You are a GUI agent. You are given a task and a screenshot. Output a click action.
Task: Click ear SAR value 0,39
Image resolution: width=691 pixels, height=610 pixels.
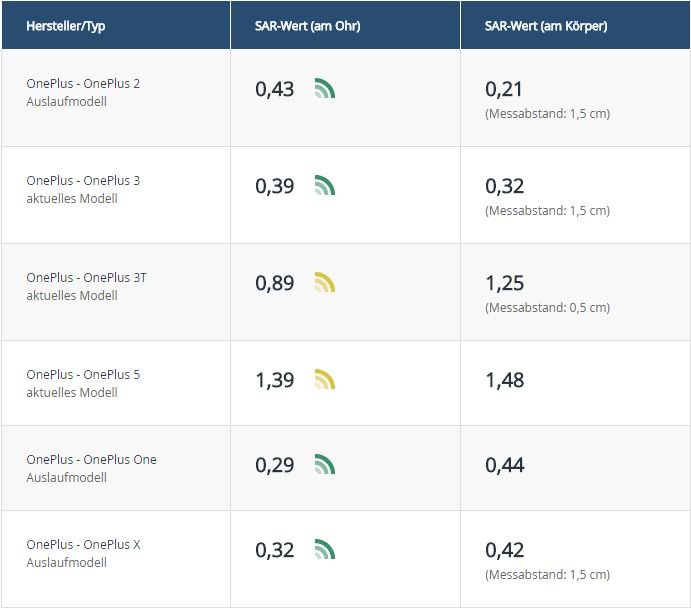coord(275,186)
